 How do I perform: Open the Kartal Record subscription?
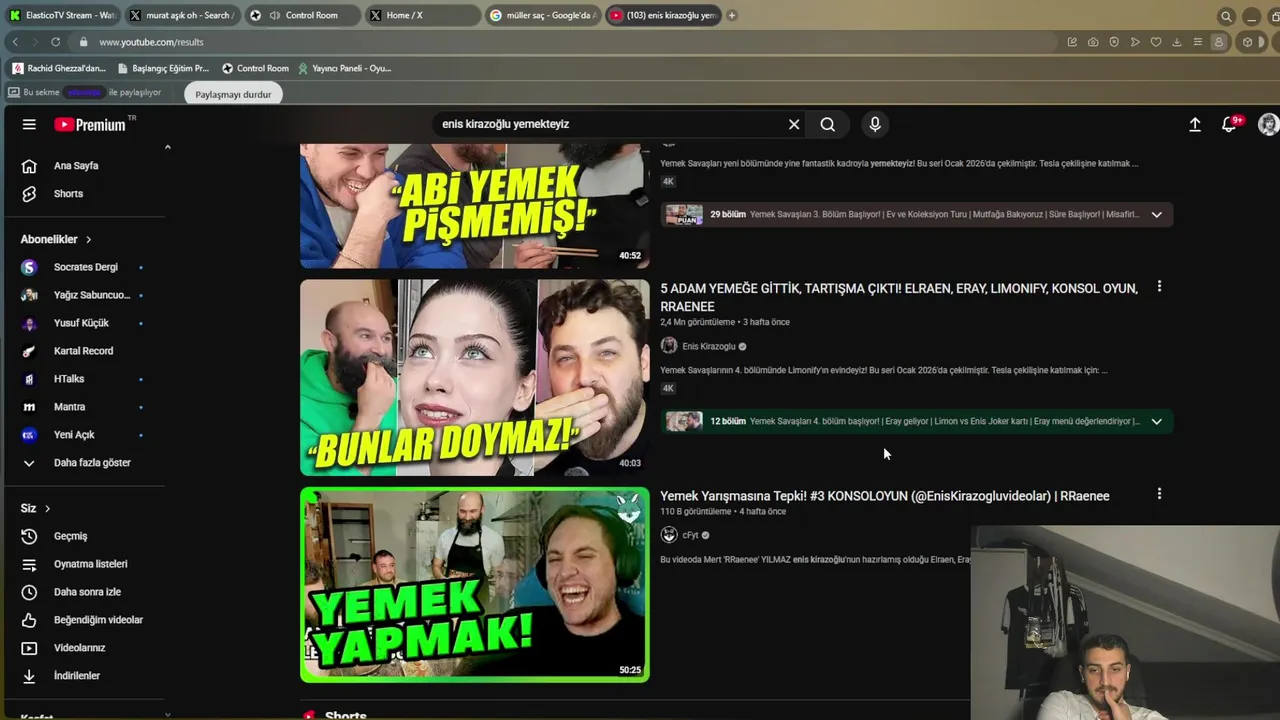tap(82, 352)
